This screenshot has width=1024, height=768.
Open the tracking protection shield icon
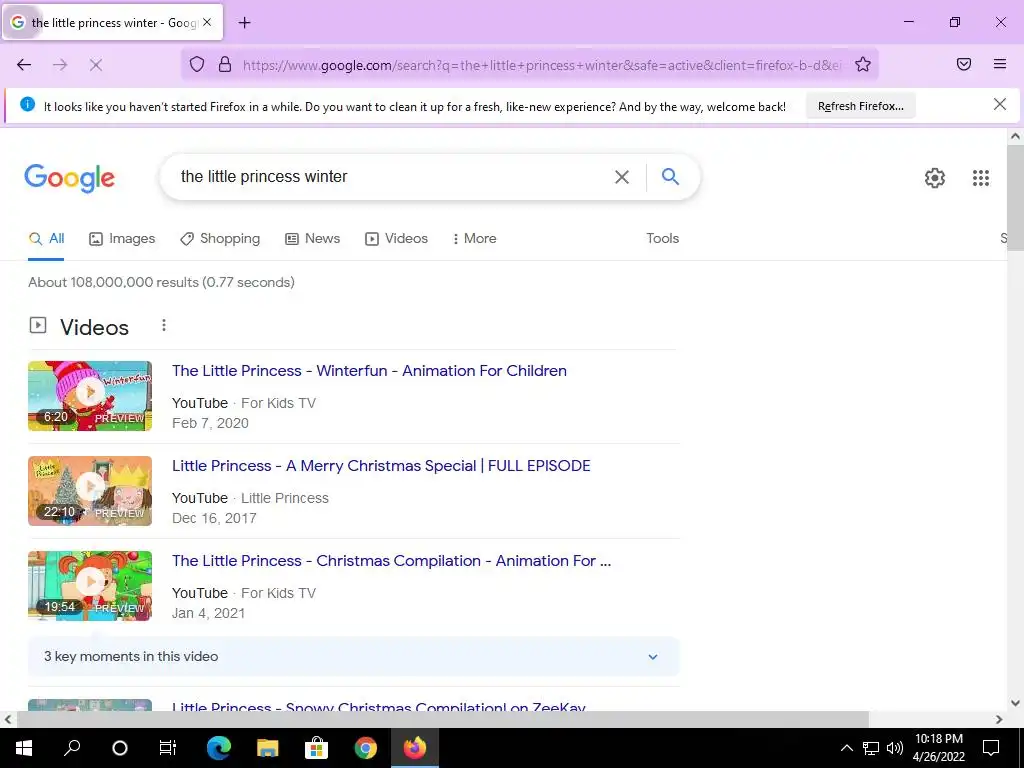tap(197, 64)
